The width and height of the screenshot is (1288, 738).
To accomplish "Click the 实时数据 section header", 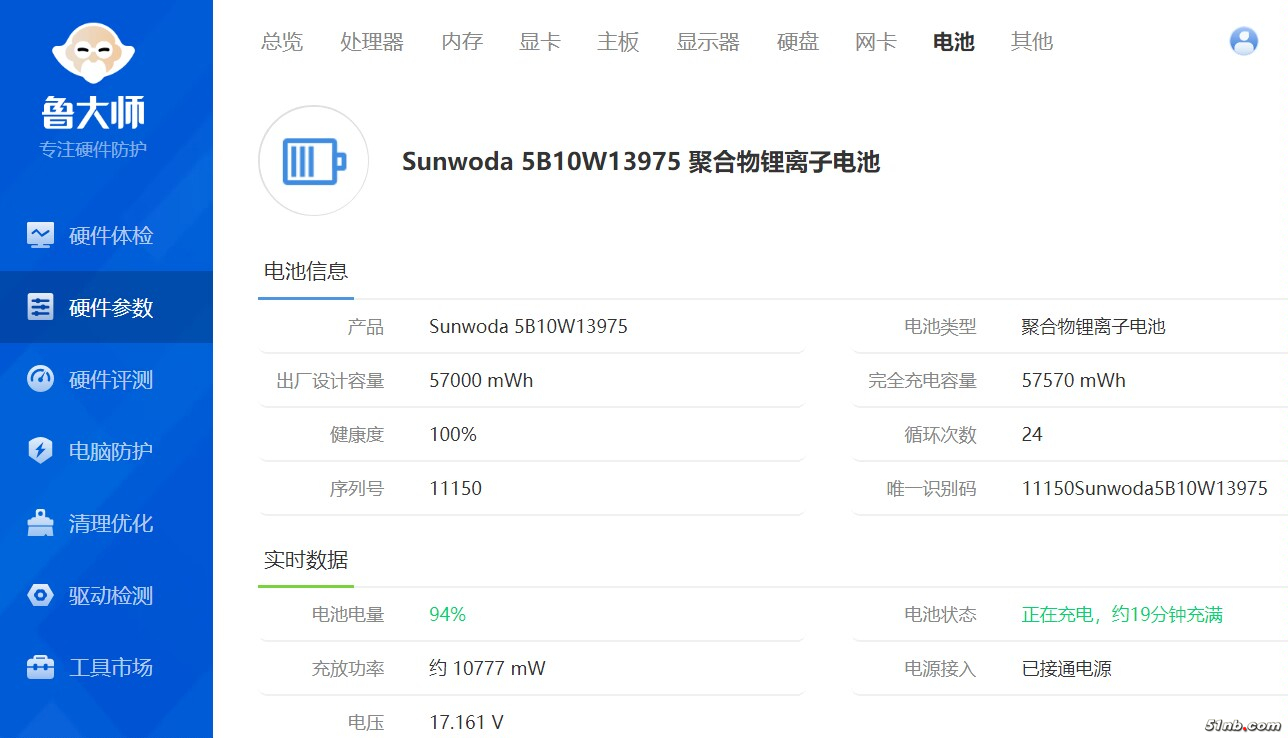I will pos(306,560).
